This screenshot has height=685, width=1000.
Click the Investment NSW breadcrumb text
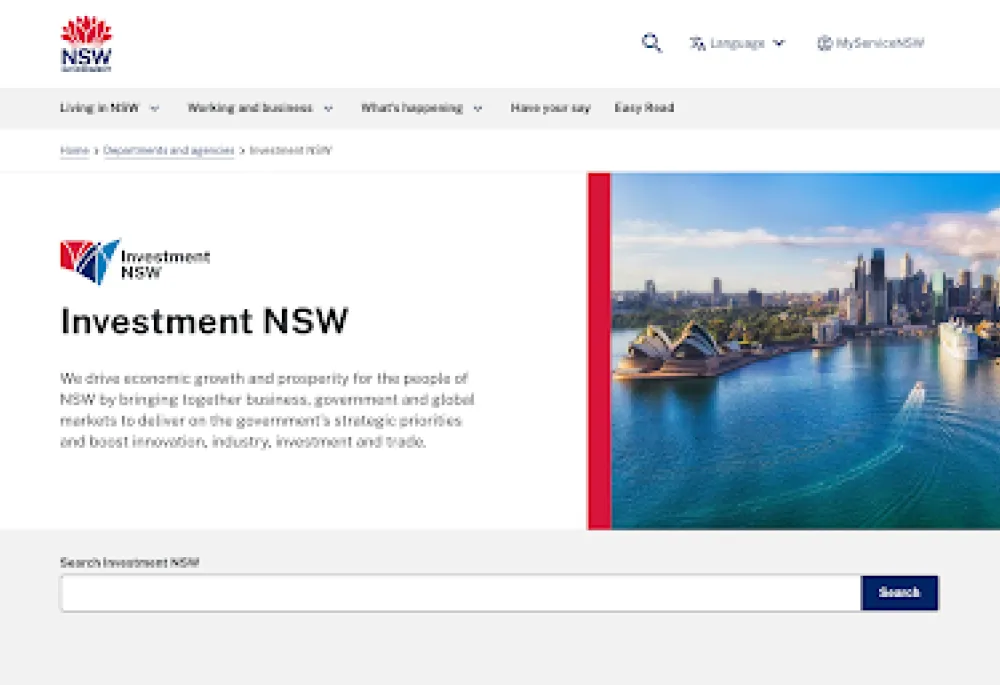click(291, 151)
